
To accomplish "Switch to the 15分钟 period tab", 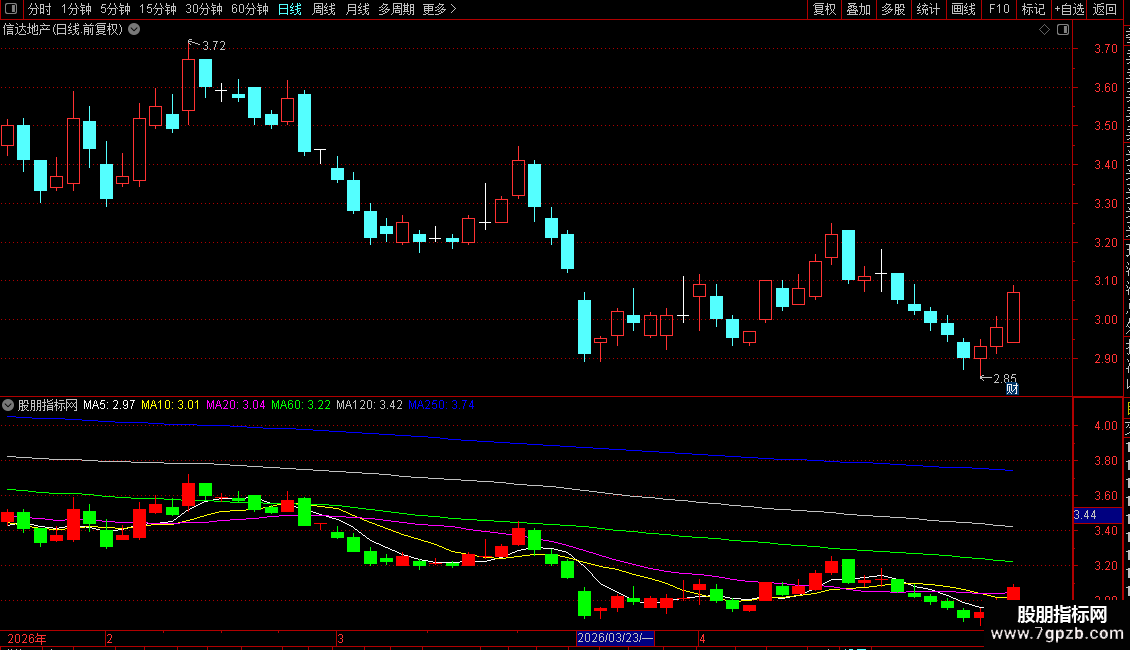I will click(157, 9).
